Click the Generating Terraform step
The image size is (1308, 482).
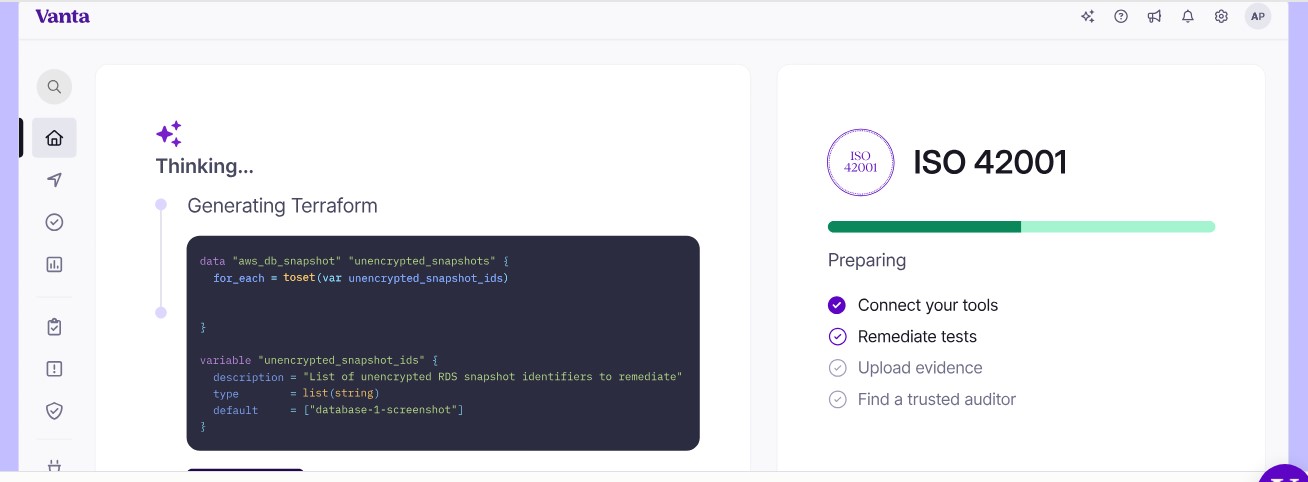tap(283, 206)
